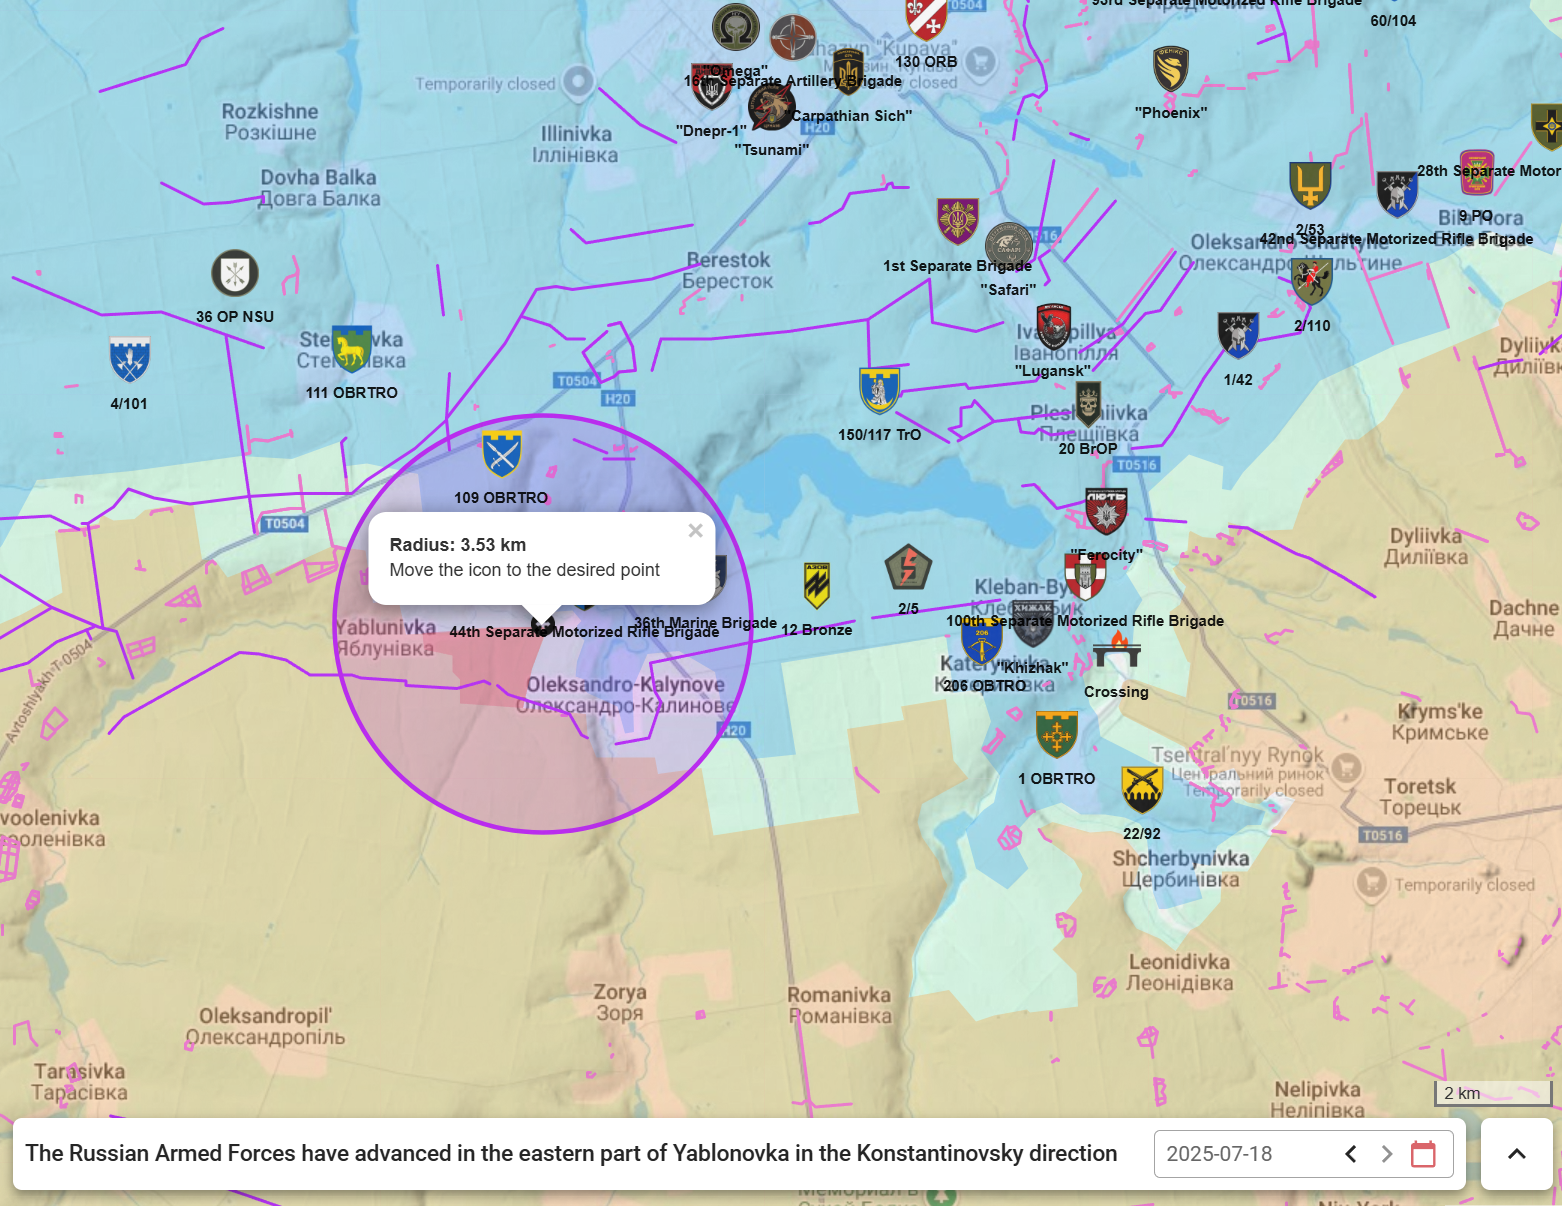Select the "Ferocity" unit emblem
Viewport: 1562px width, 1206px height.
pyautogui.click(x=1106, y=511)
